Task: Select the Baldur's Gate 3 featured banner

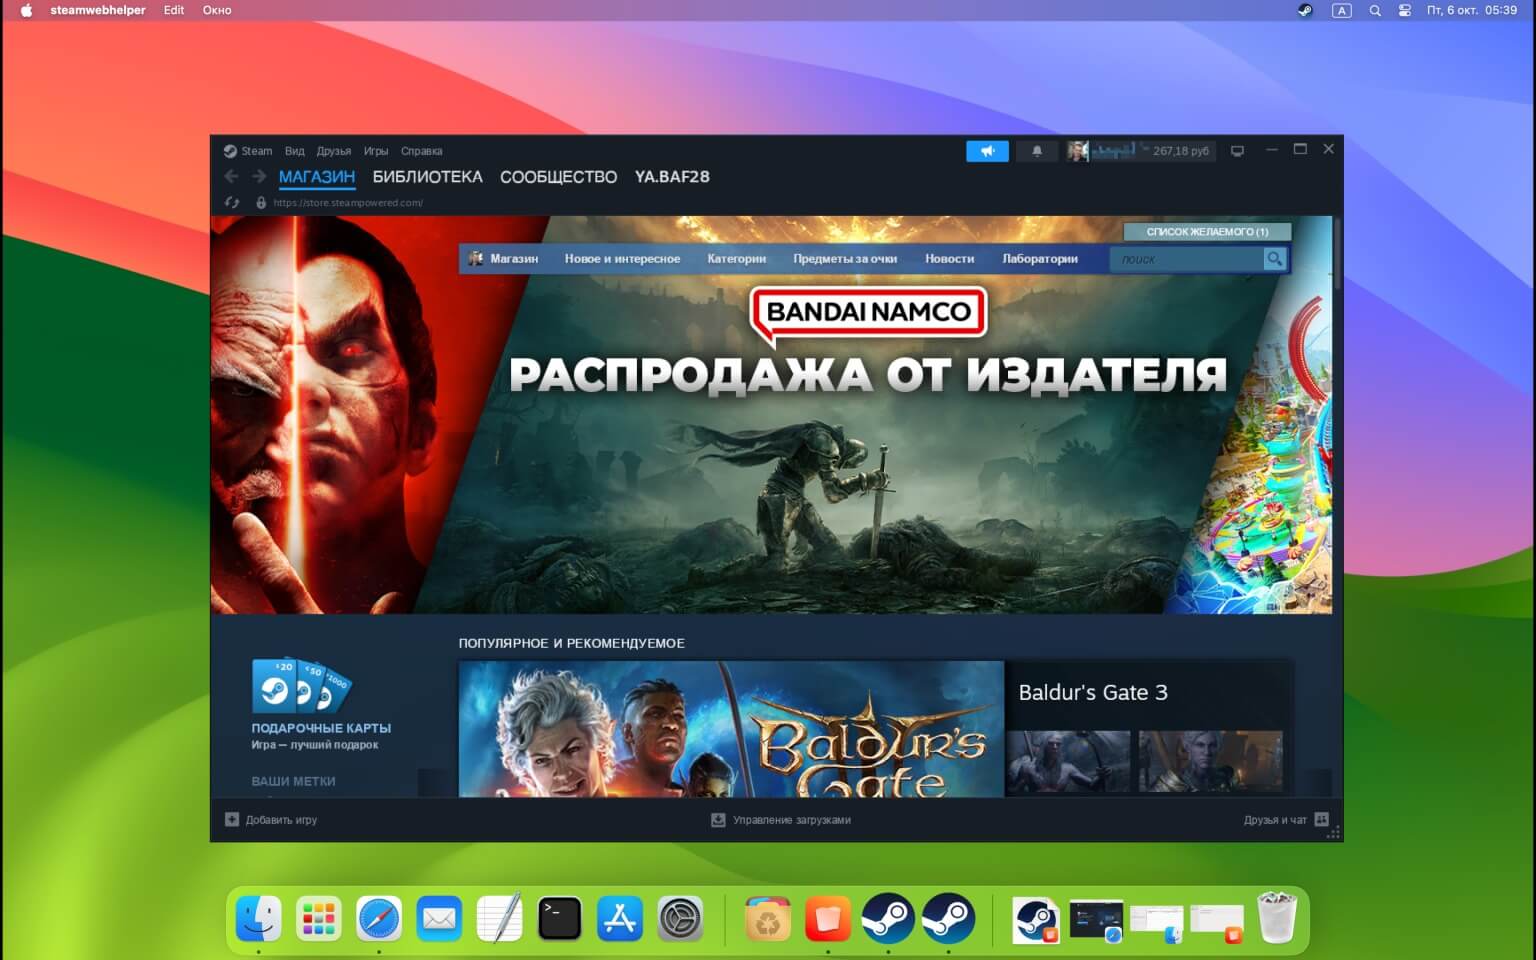Action: point(731,728)
